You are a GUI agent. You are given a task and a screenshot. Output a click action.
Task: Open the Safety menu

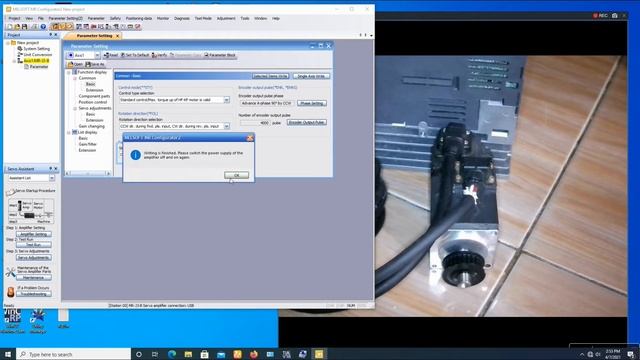tap(115, 18)
